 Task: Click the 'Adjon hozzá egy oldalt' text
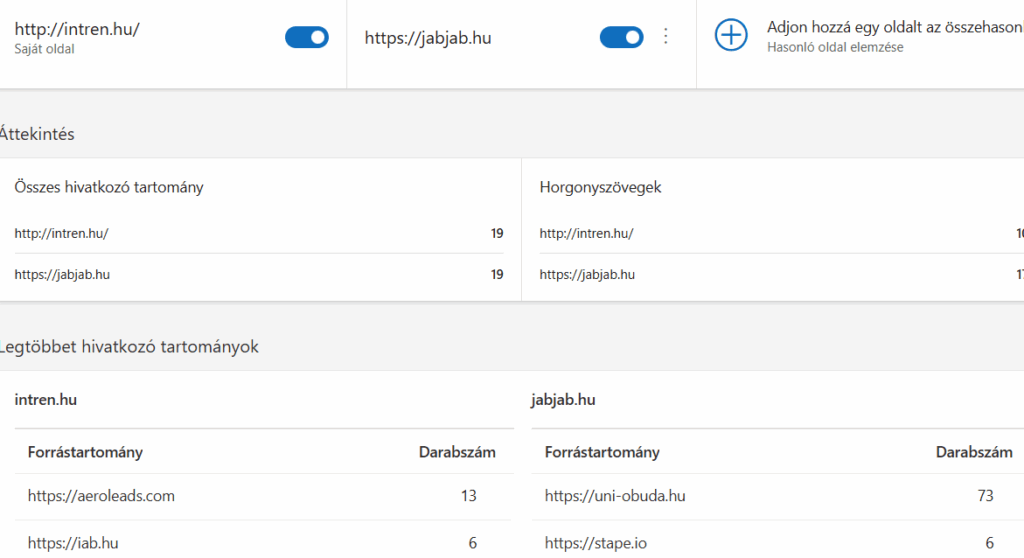895,27
